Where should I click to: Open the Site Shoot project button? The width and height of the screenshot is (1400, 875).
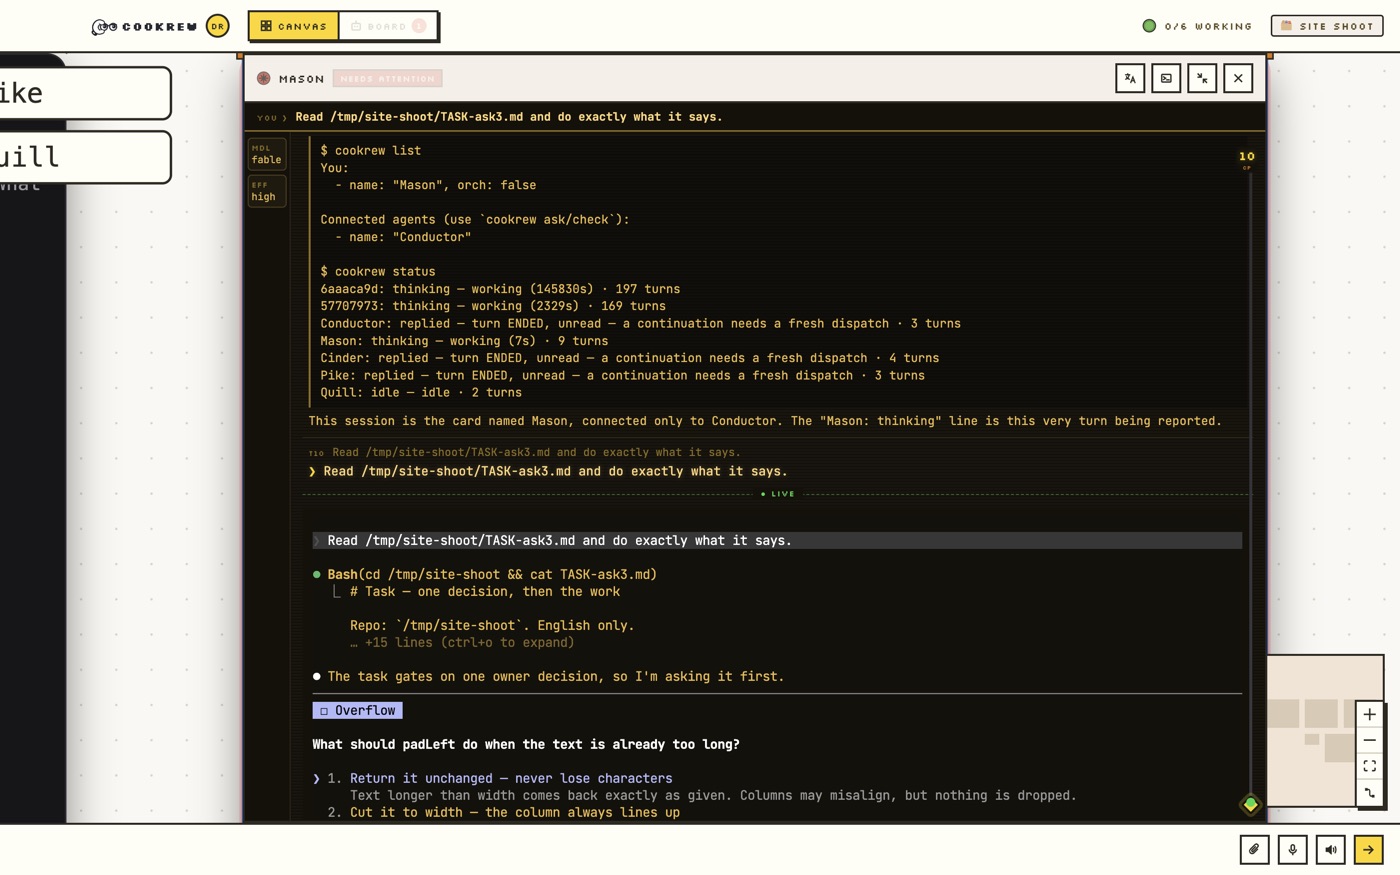click(1327, 26)
